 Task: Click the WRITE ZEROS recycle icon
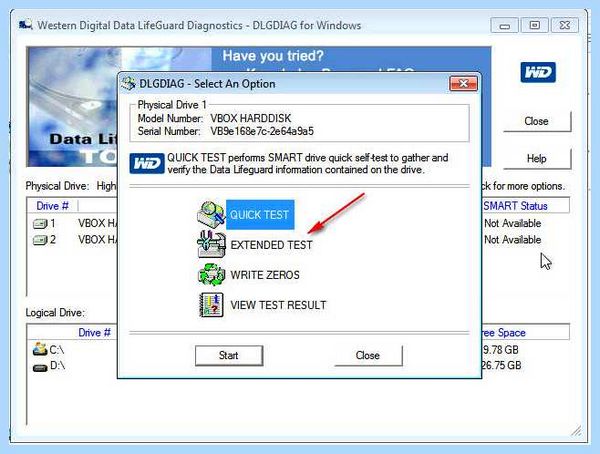(x=211, y=275)
